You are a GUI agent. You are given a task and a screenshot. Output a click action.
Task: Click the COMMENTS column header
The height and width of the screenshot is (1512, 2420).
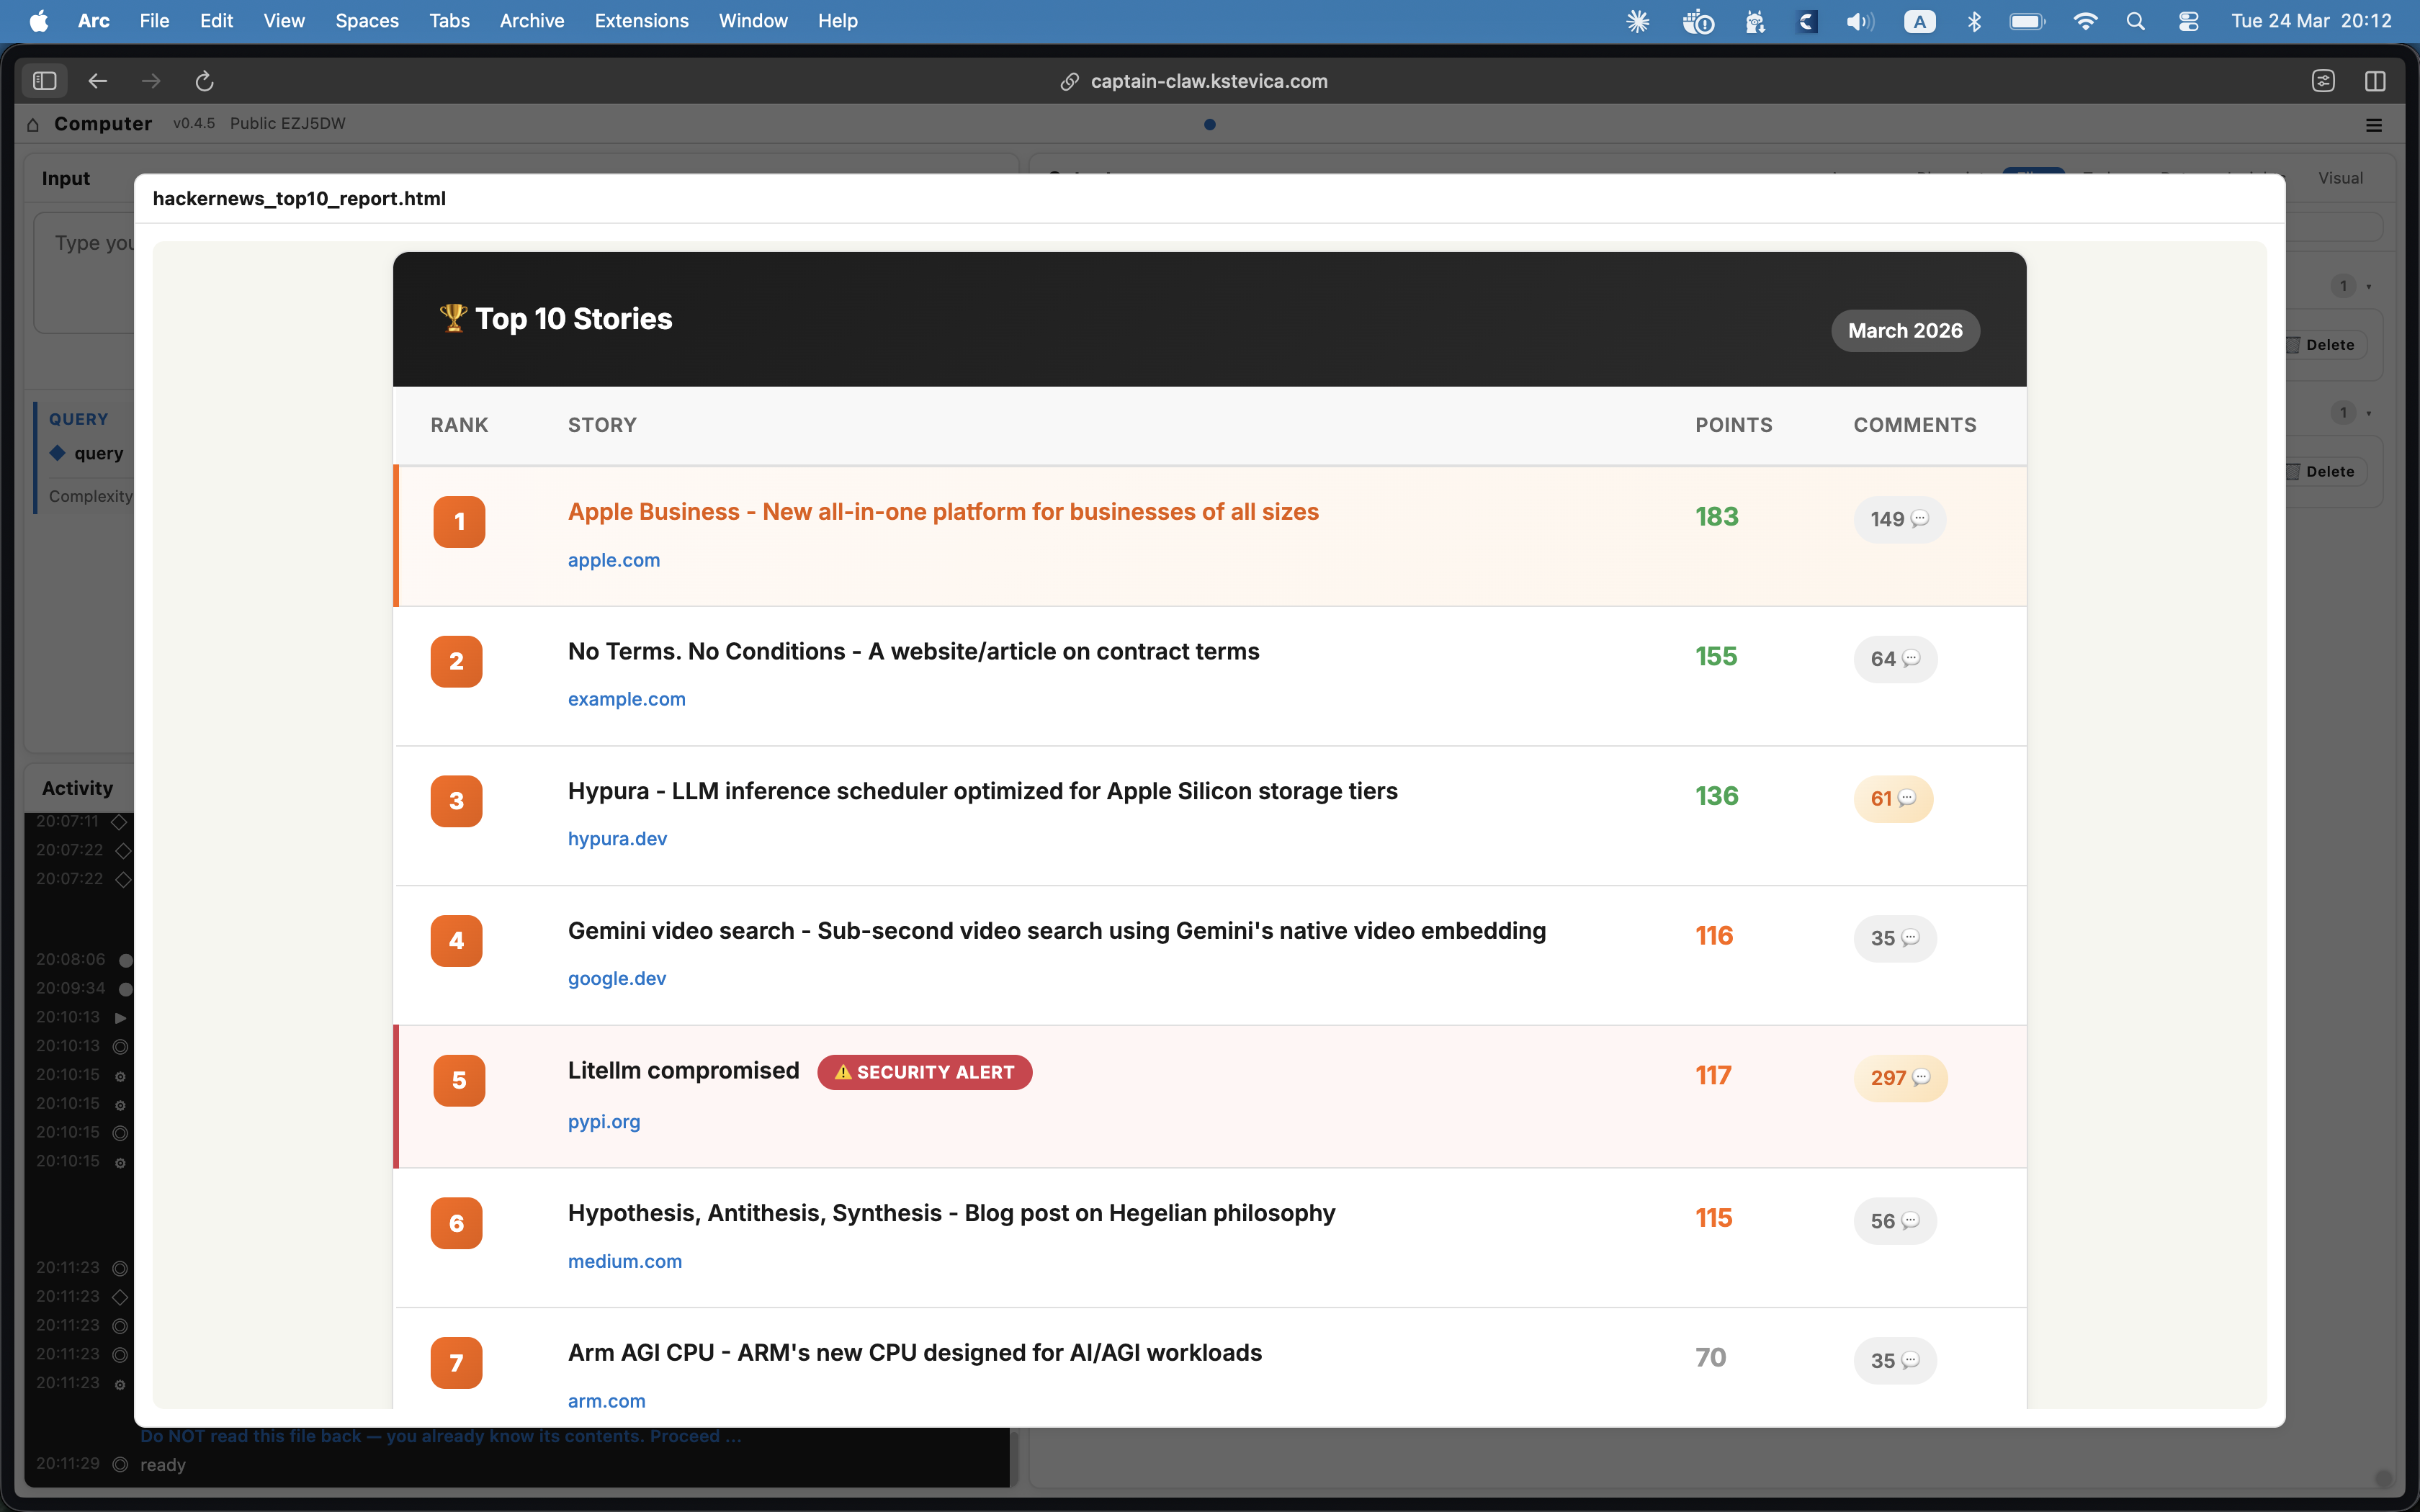coord(1914,425)
